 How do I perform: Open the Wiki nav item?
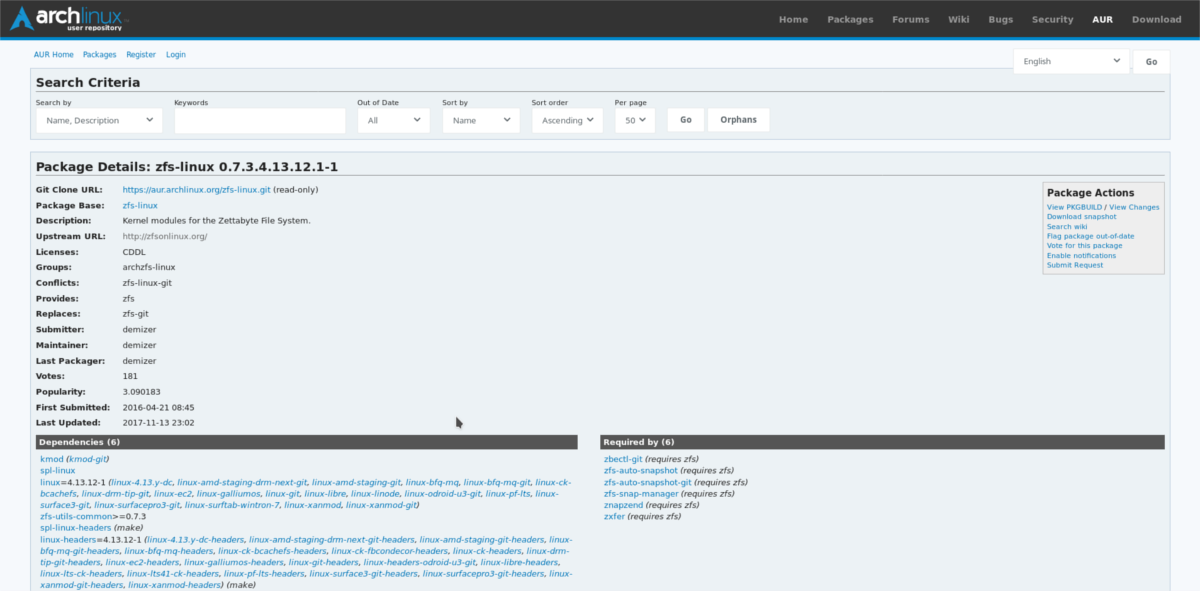click(x=958, y=19)
